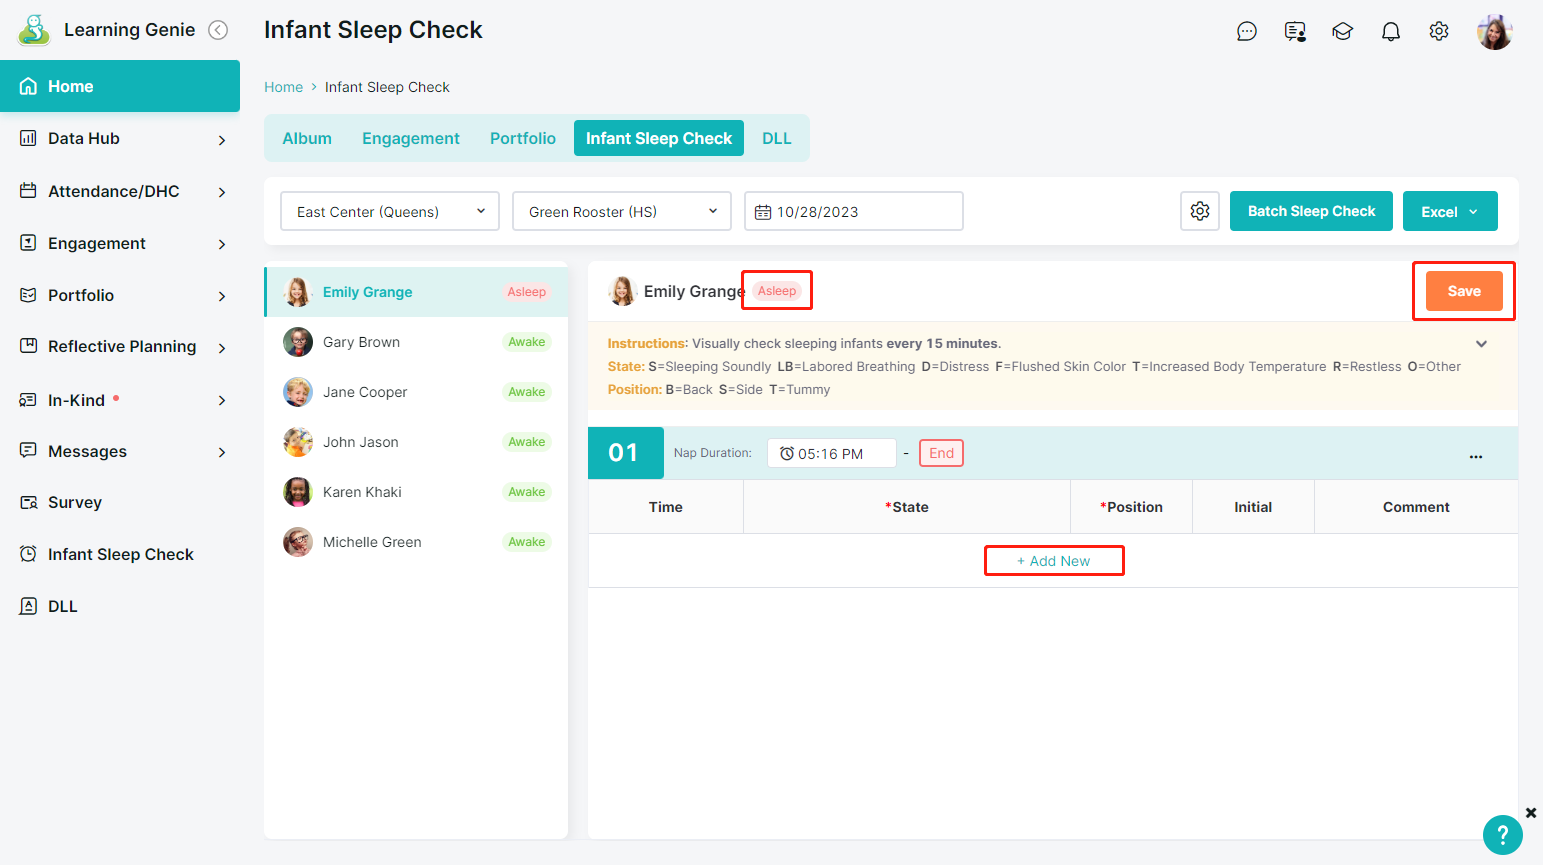Click the date field showing 10/28/2023
This screenshot has width=1543, height=865.
tap(853, 211)
